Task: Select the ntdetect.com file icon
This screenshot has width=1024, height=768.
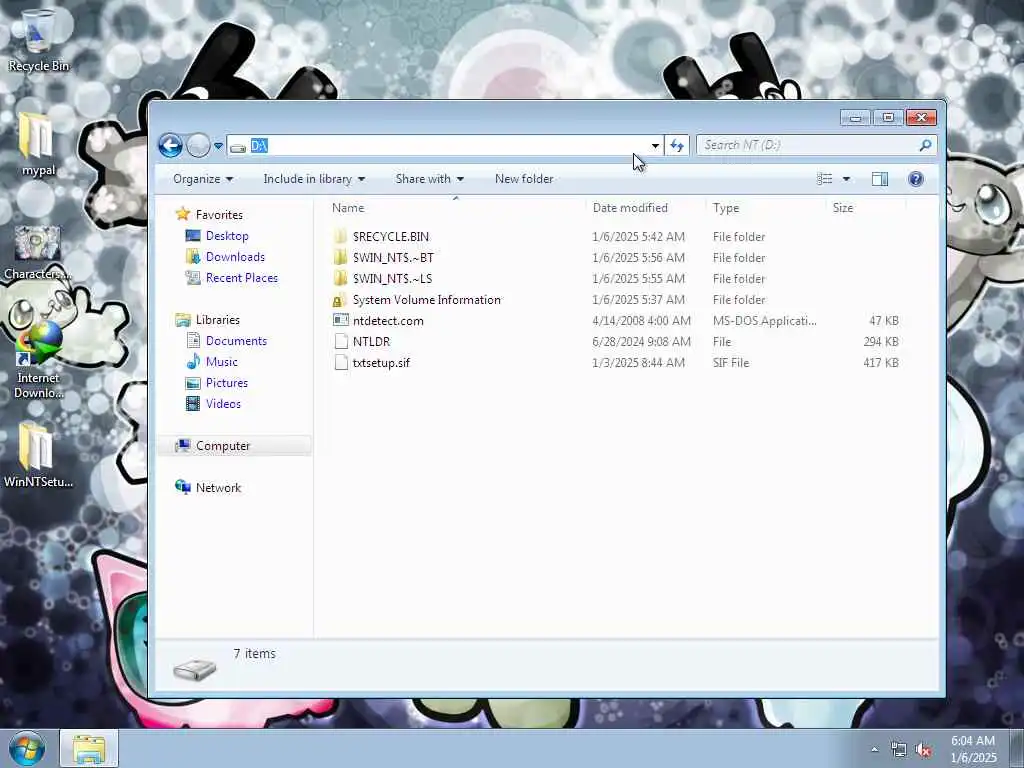Action: (341, 320)
